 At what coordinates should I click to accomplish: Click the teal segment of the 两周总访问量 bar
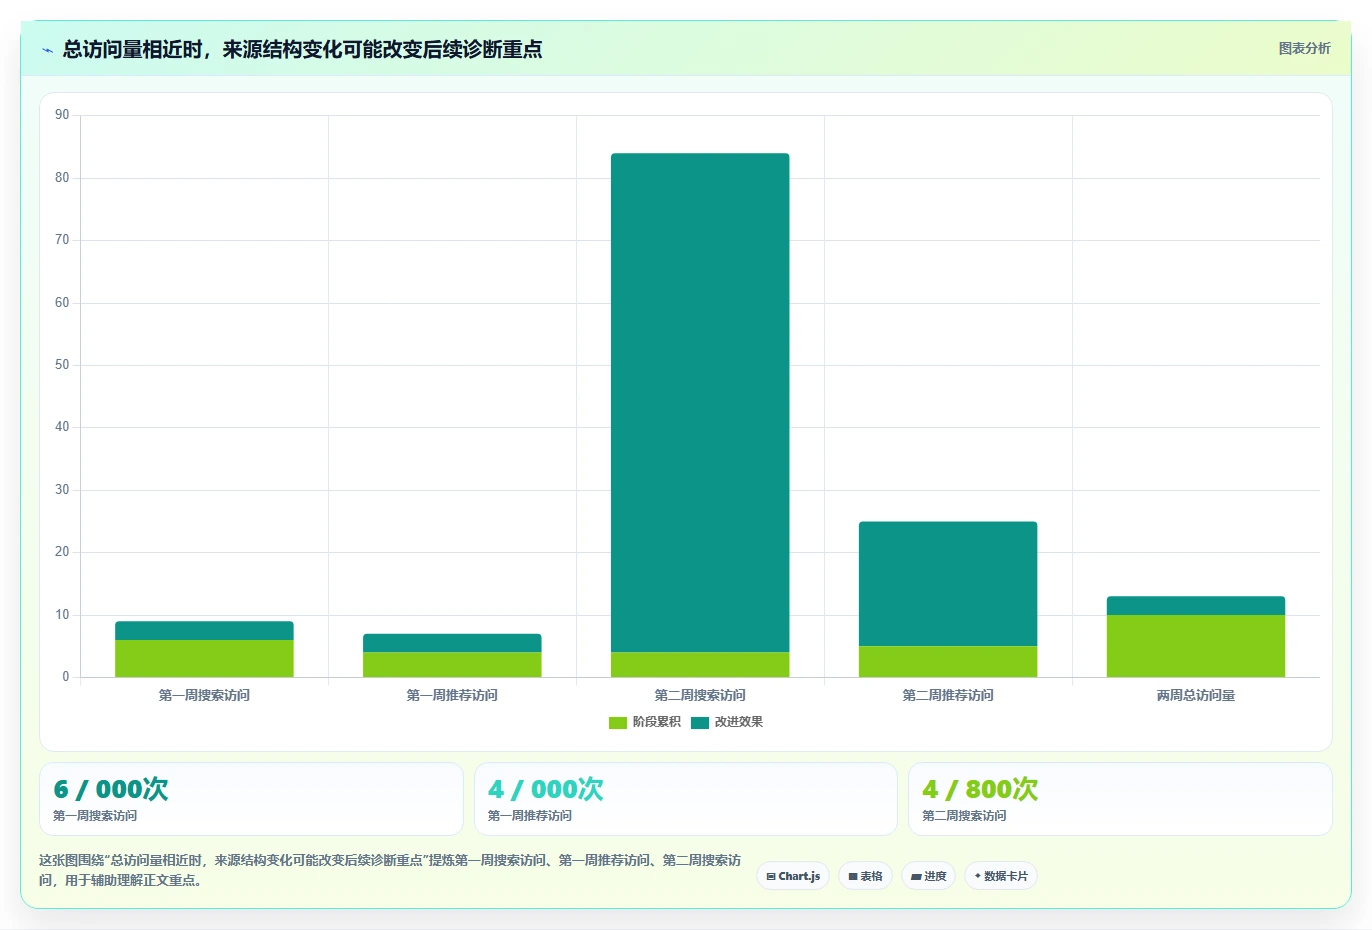pyautogui.click(x=1196, y=606)
